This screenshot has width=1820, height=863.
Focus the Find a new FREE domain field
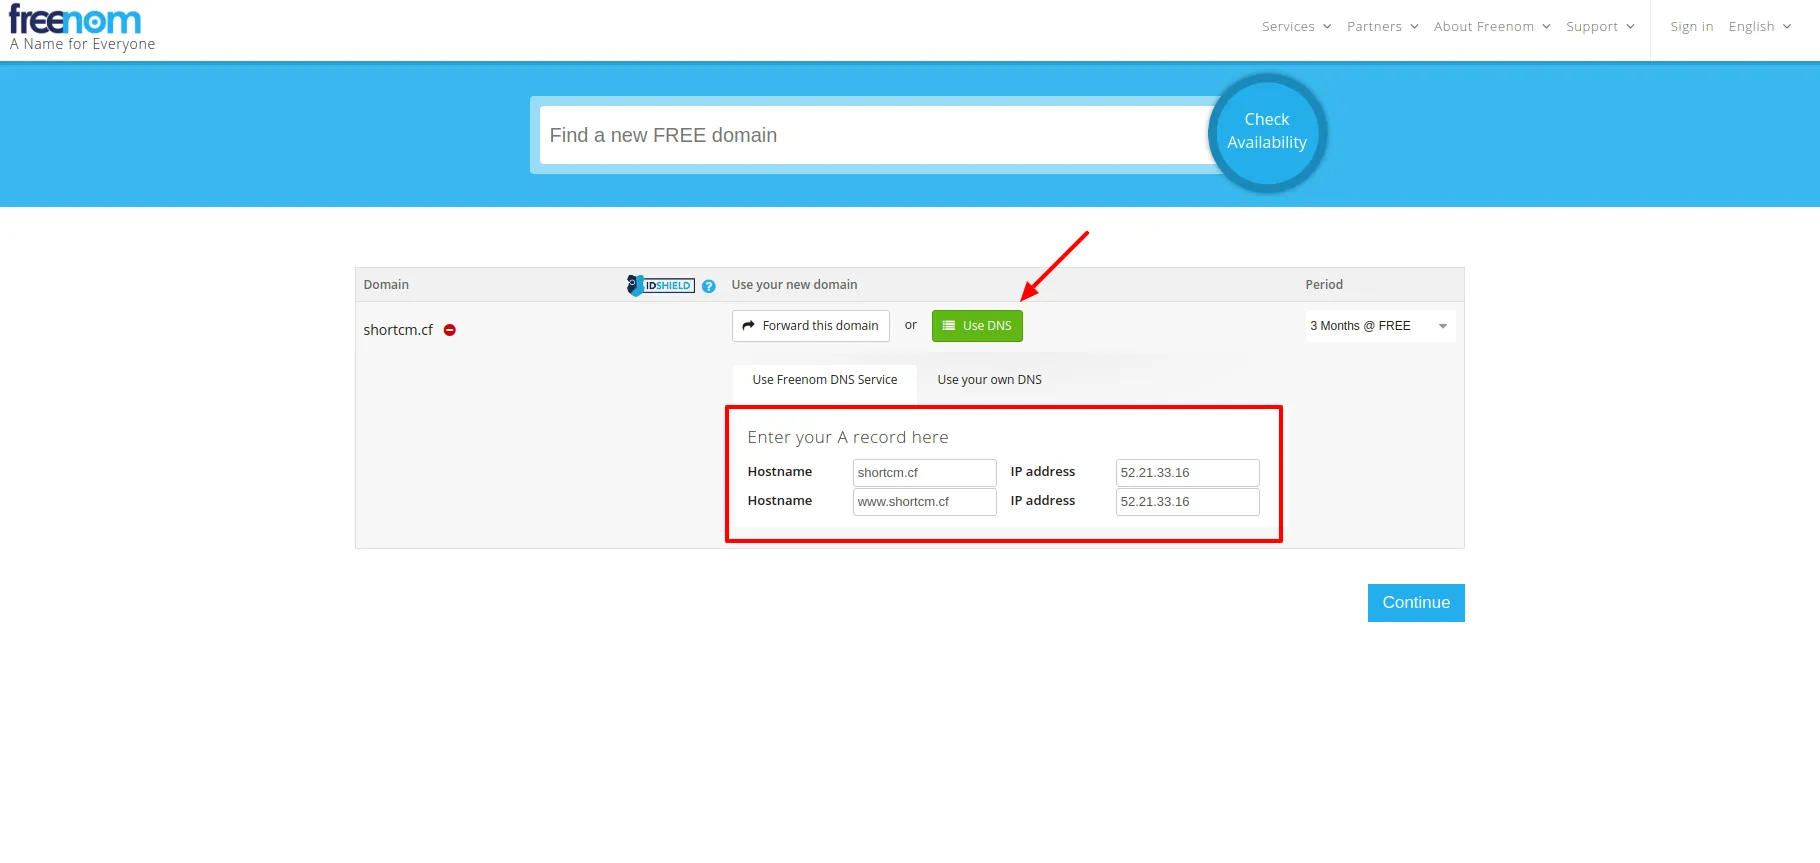coord(875,135)
